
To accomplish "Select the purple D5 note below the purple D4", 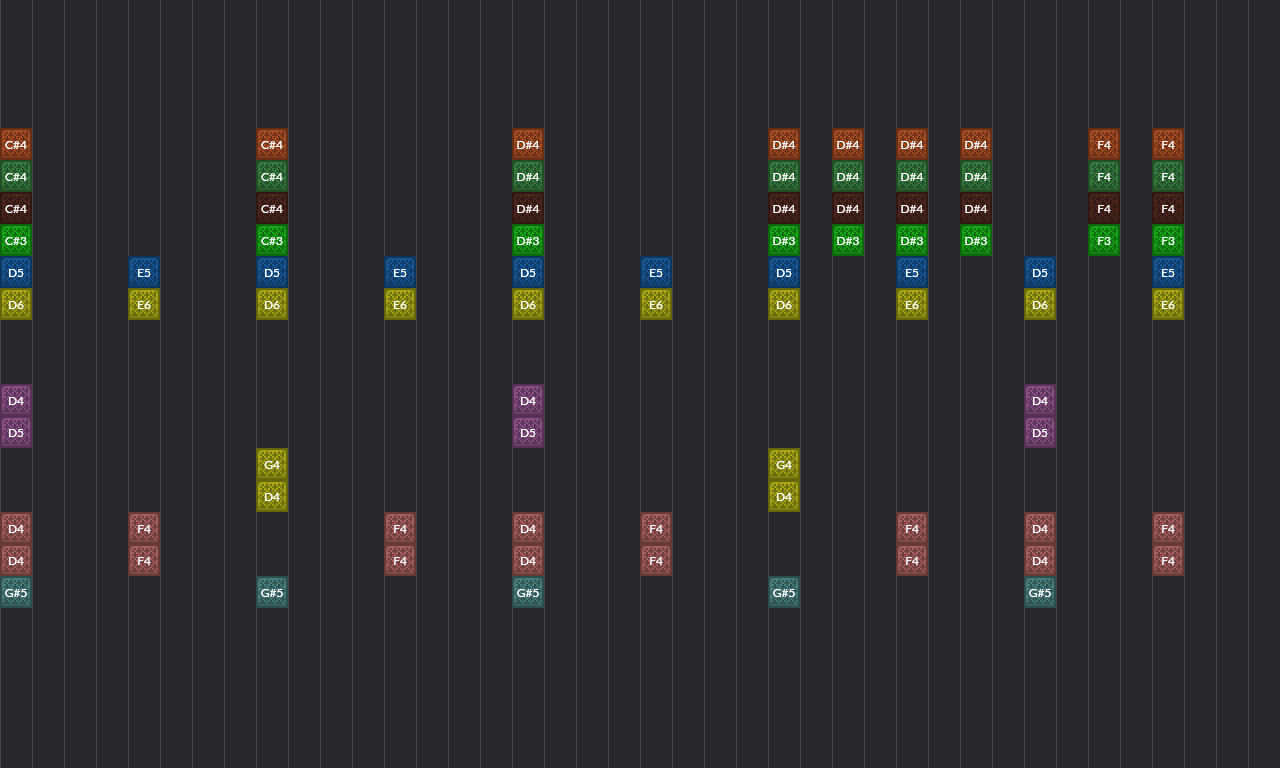I will point(528,432).
